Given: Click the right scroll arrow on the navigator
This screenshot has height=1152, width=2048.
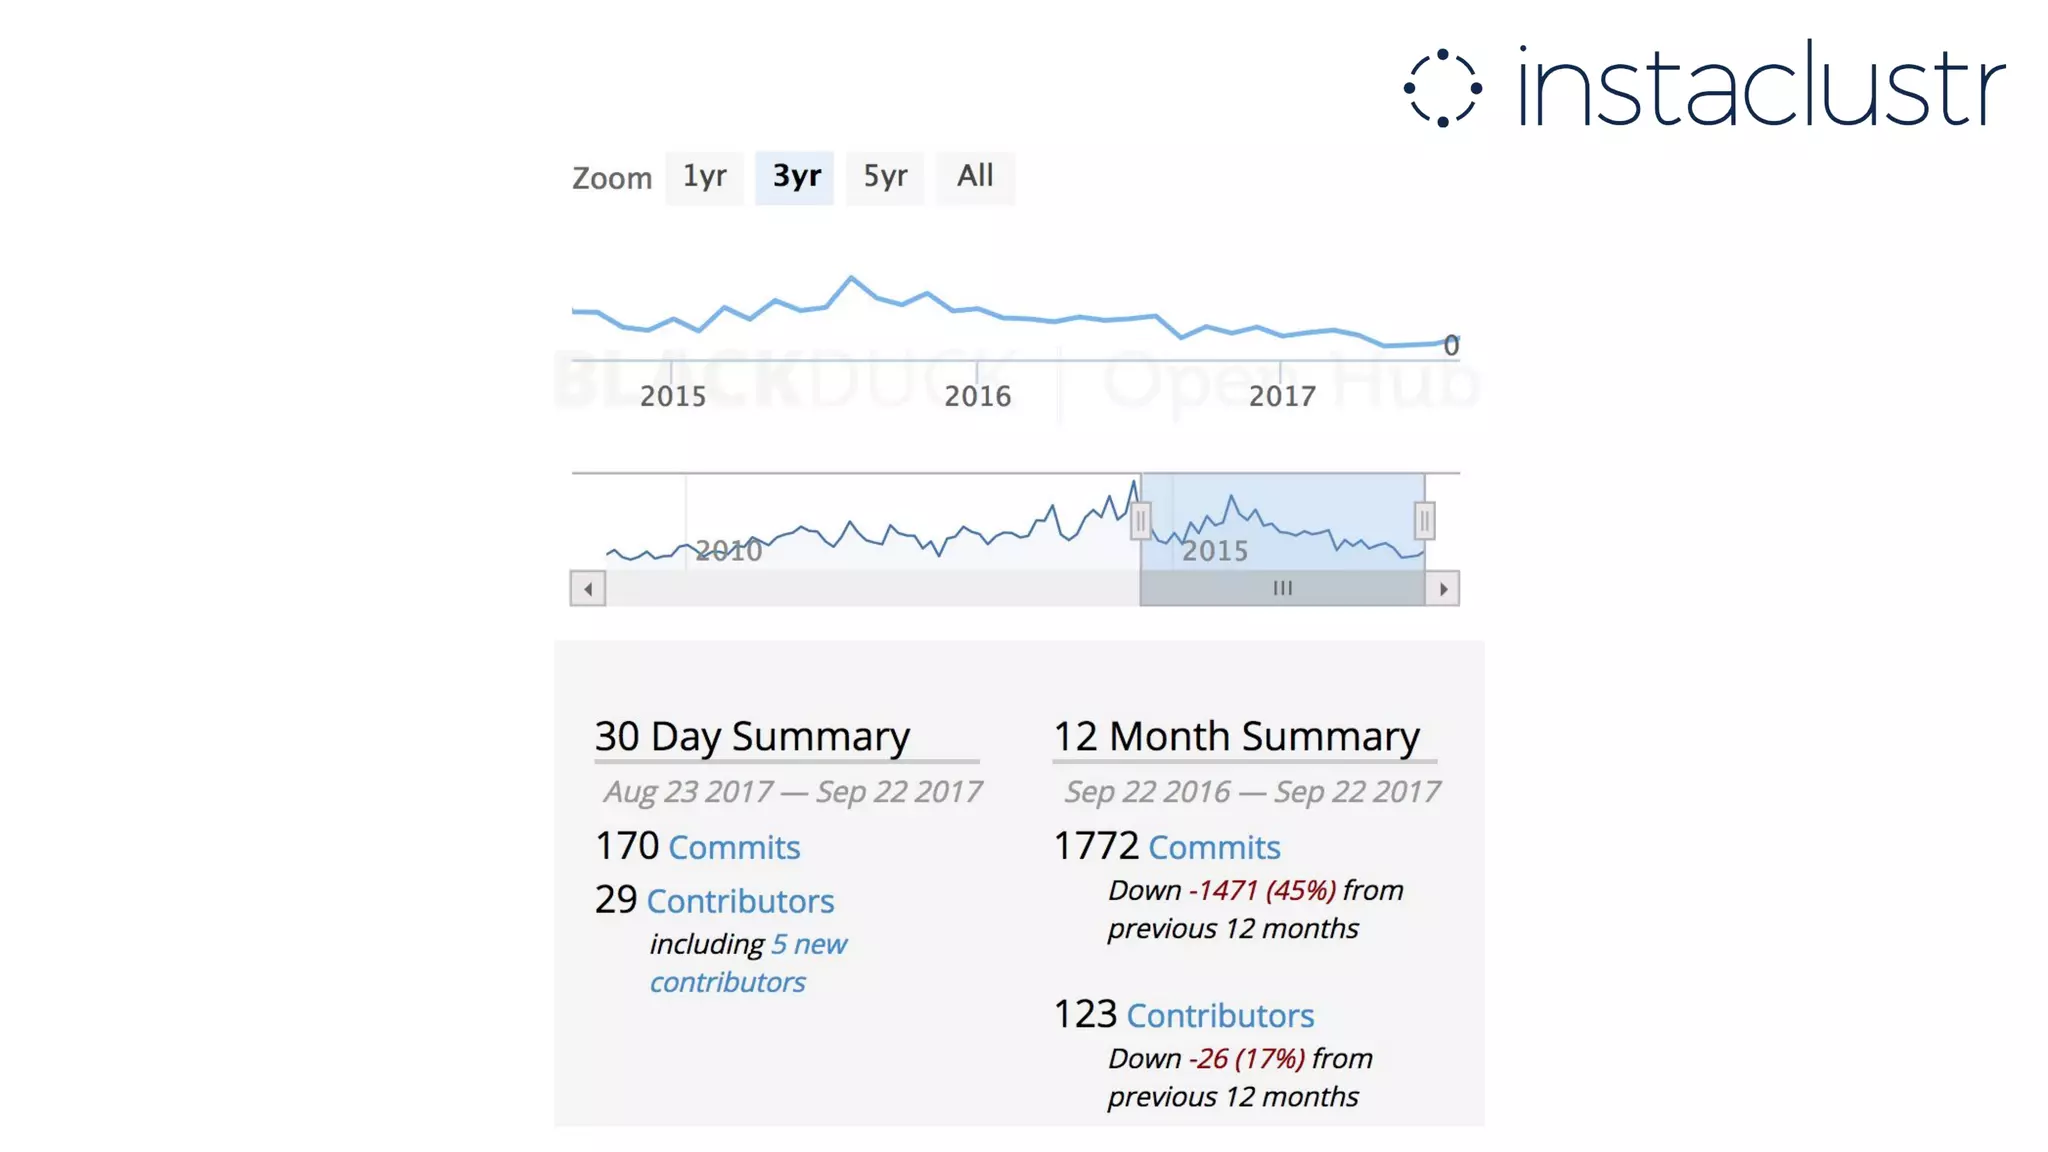Looking at the screenshot, I should tap(1443, 589).
